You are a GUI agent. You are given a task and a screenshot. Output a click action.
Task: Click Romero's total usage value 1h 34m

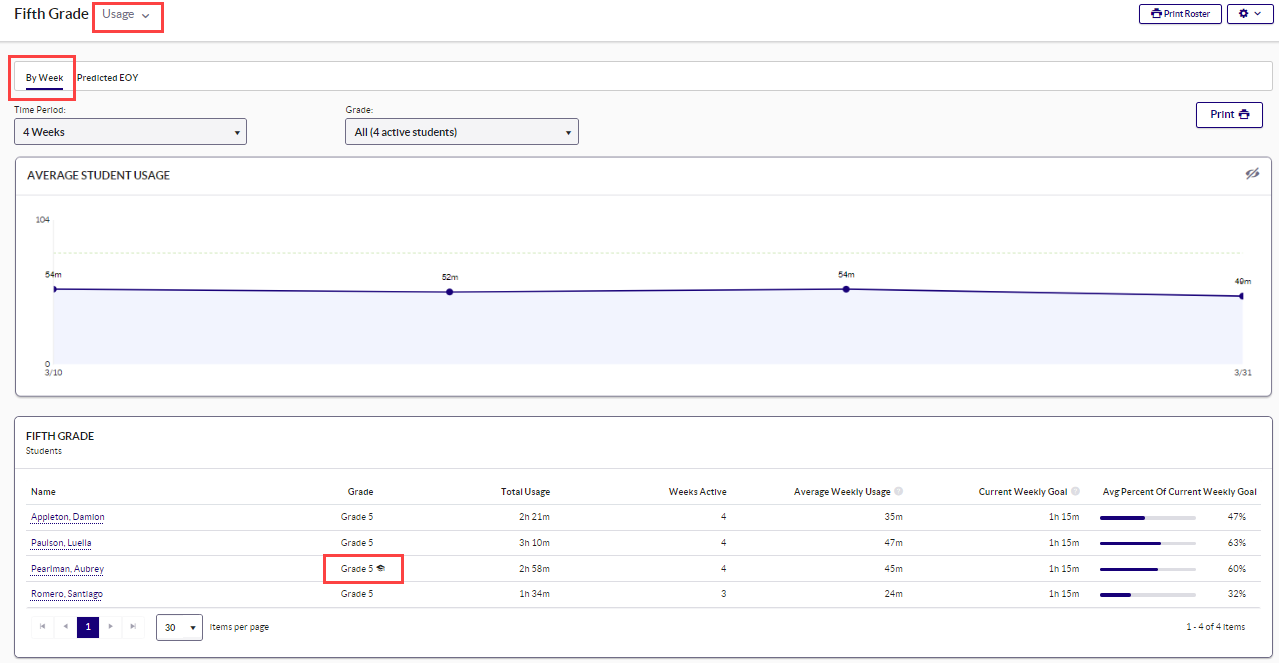pos(535,594)
